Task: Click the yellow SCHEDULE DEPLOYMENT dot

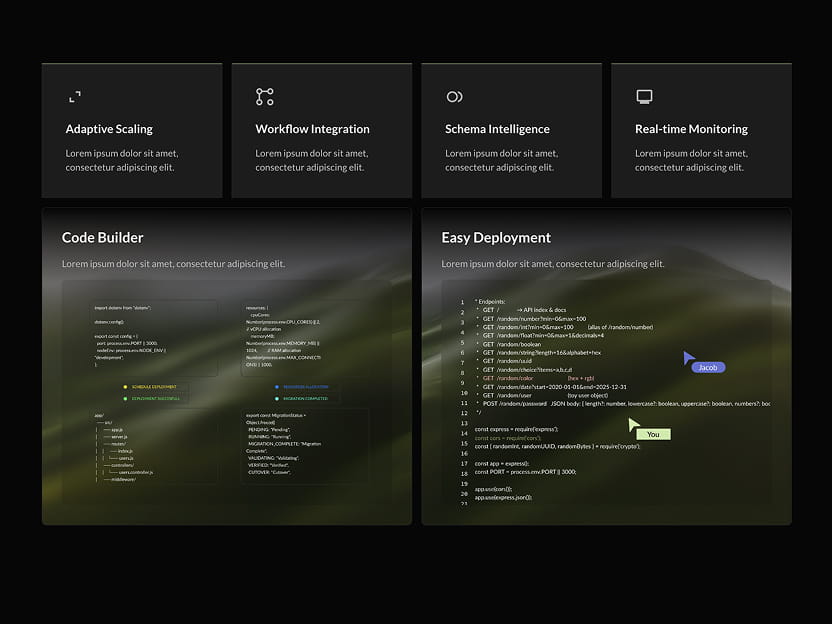Action: (x=124, y=386)
